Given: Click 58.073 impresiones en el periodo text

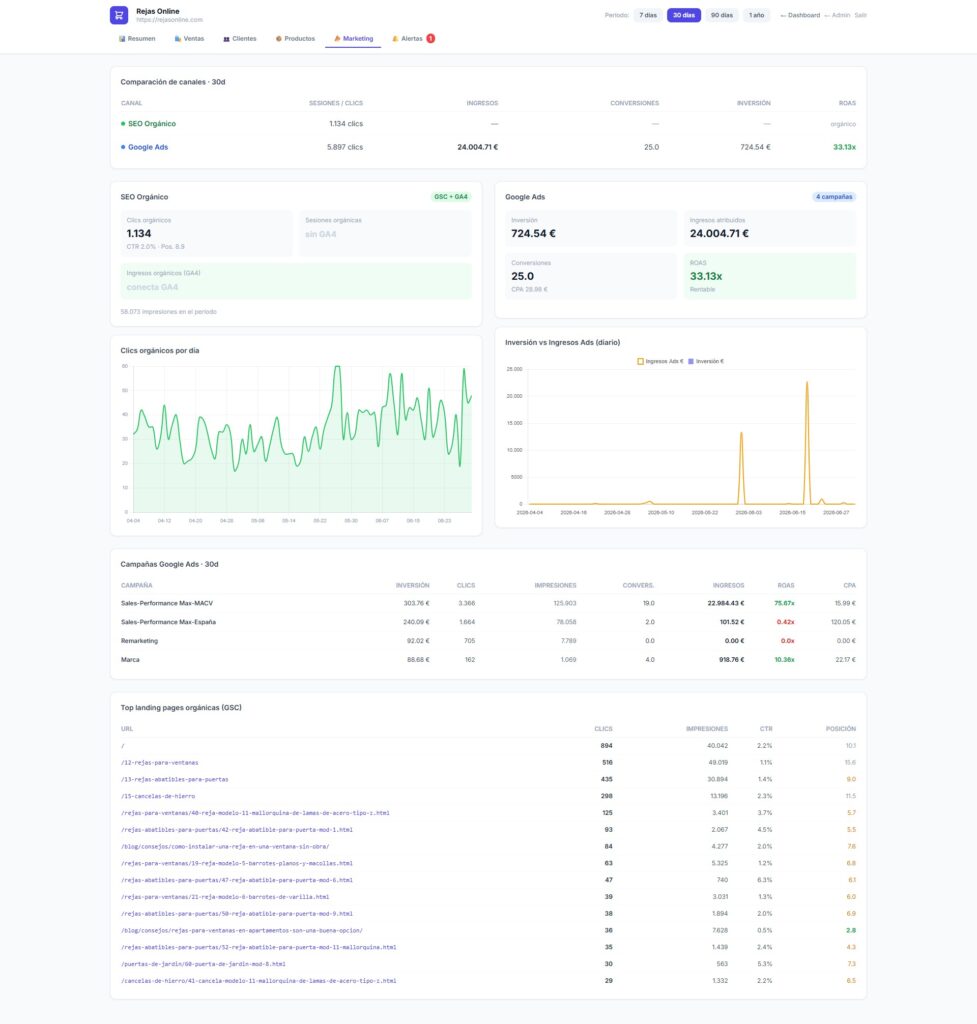Looking at the screenshot, I should pos(168,312).
